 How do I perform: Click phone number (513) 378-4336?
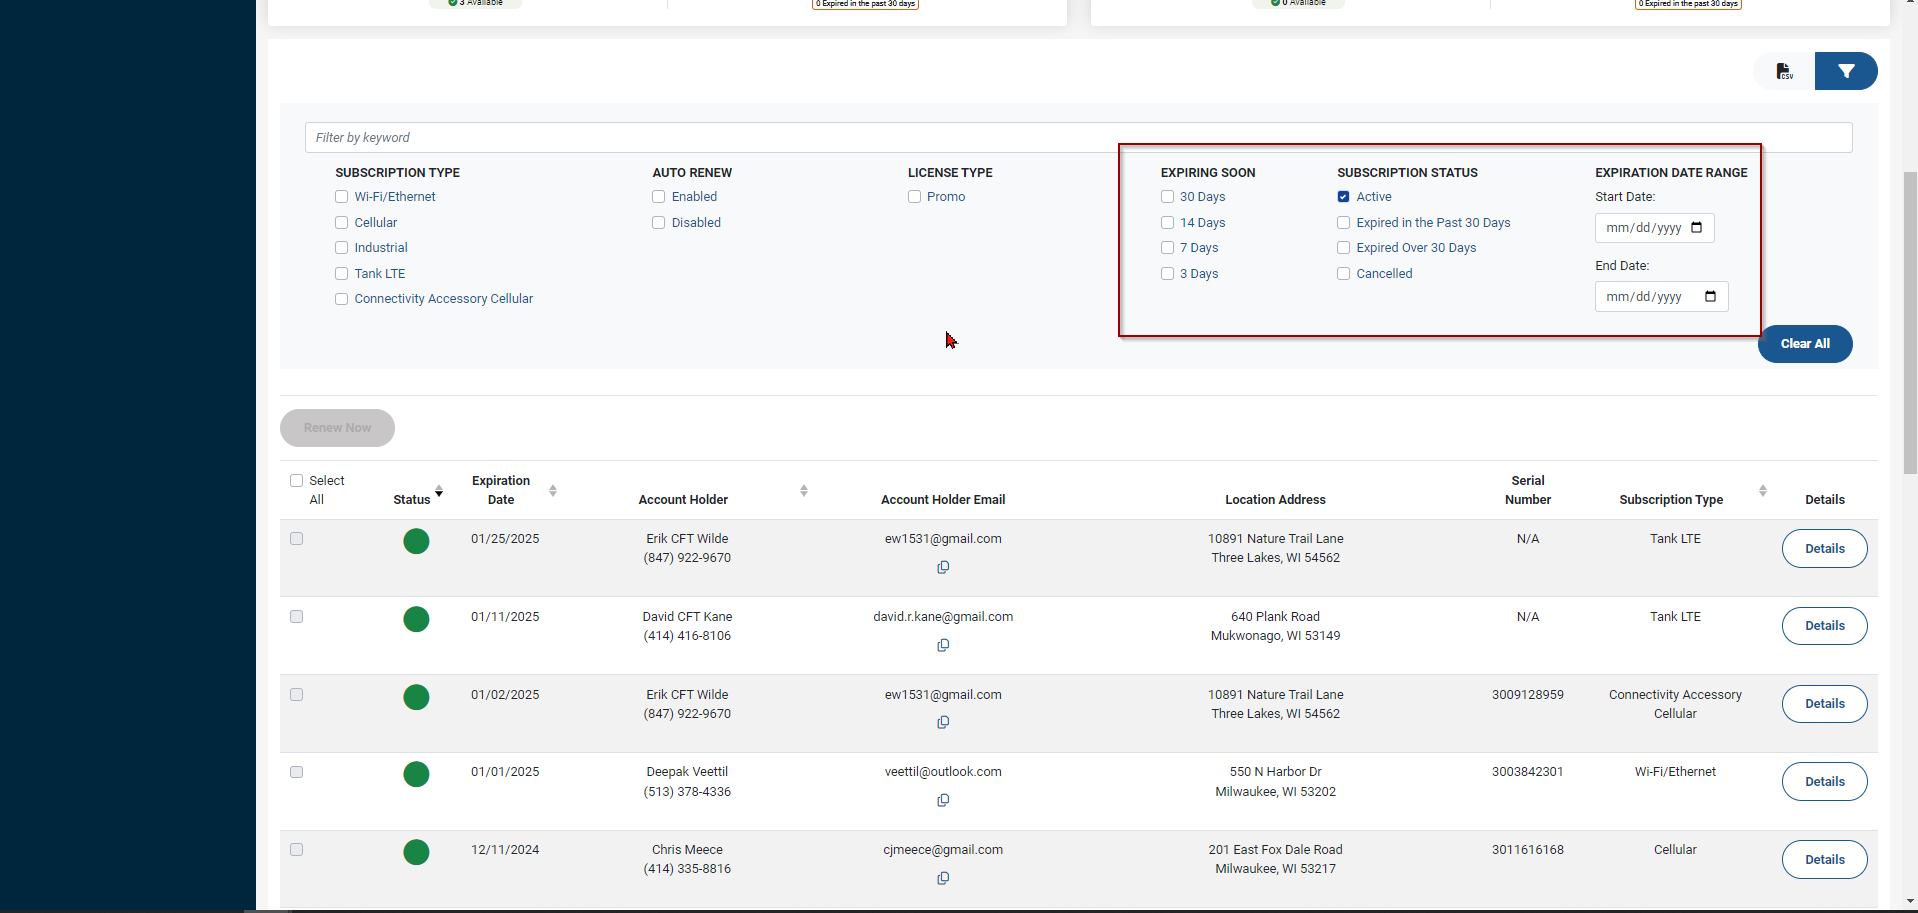coord(687,792)
